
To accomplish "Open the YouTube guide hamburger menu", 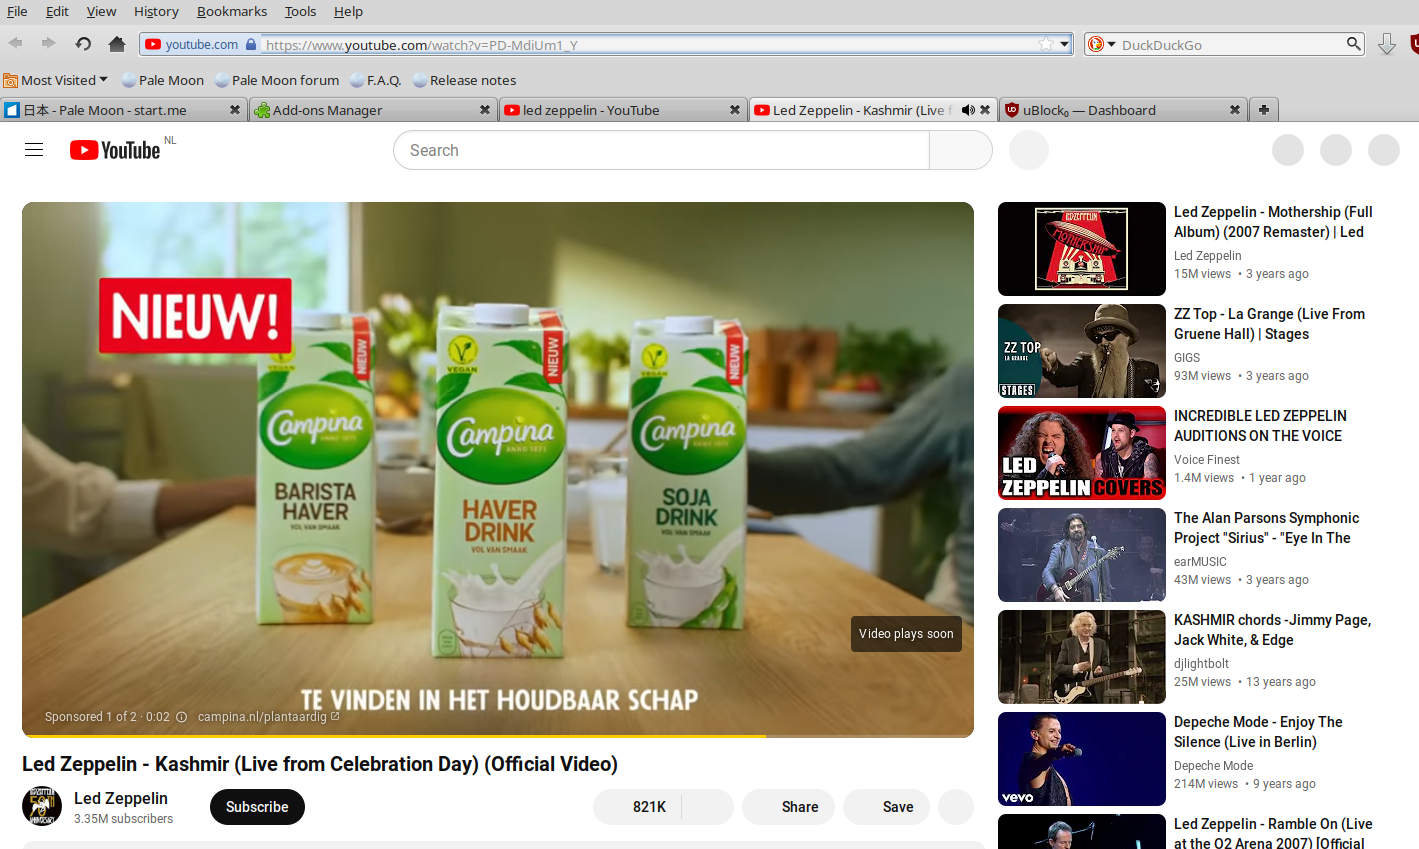I will pyautogui.click(x=34, y=150).
